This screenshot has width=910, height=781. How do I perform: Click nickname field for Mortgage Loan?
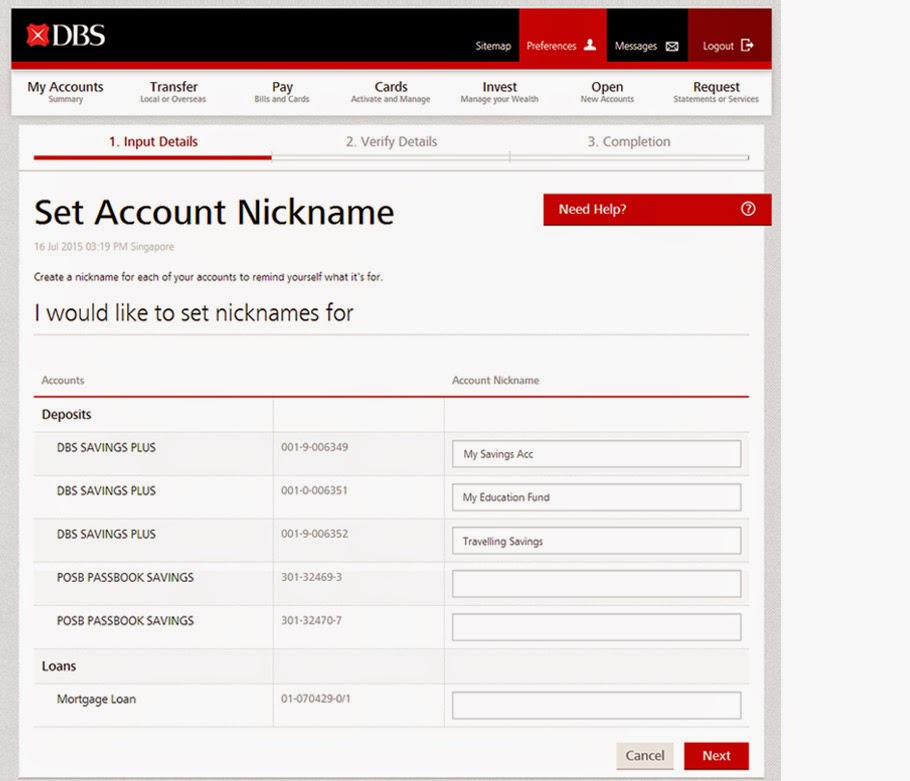pyautogui.click(x=596, y=706)
